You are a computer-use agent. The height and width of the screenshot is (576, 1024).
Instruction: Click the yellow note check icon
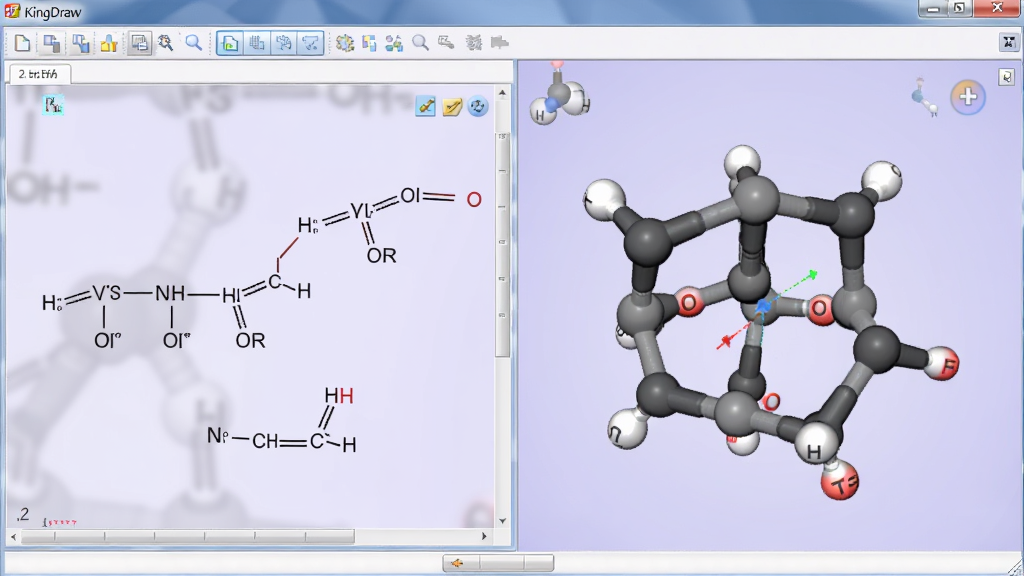tap(452, 106)
